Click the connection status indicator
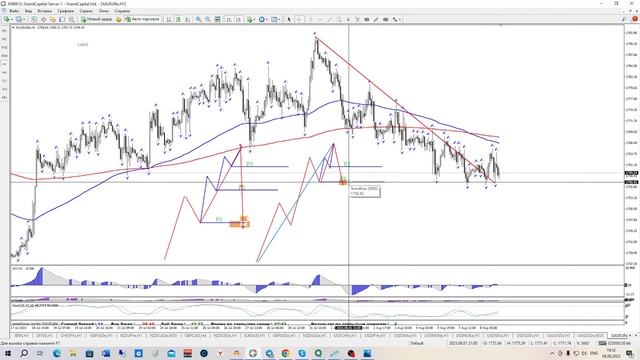The image size is (640, 360). [616, 343]
